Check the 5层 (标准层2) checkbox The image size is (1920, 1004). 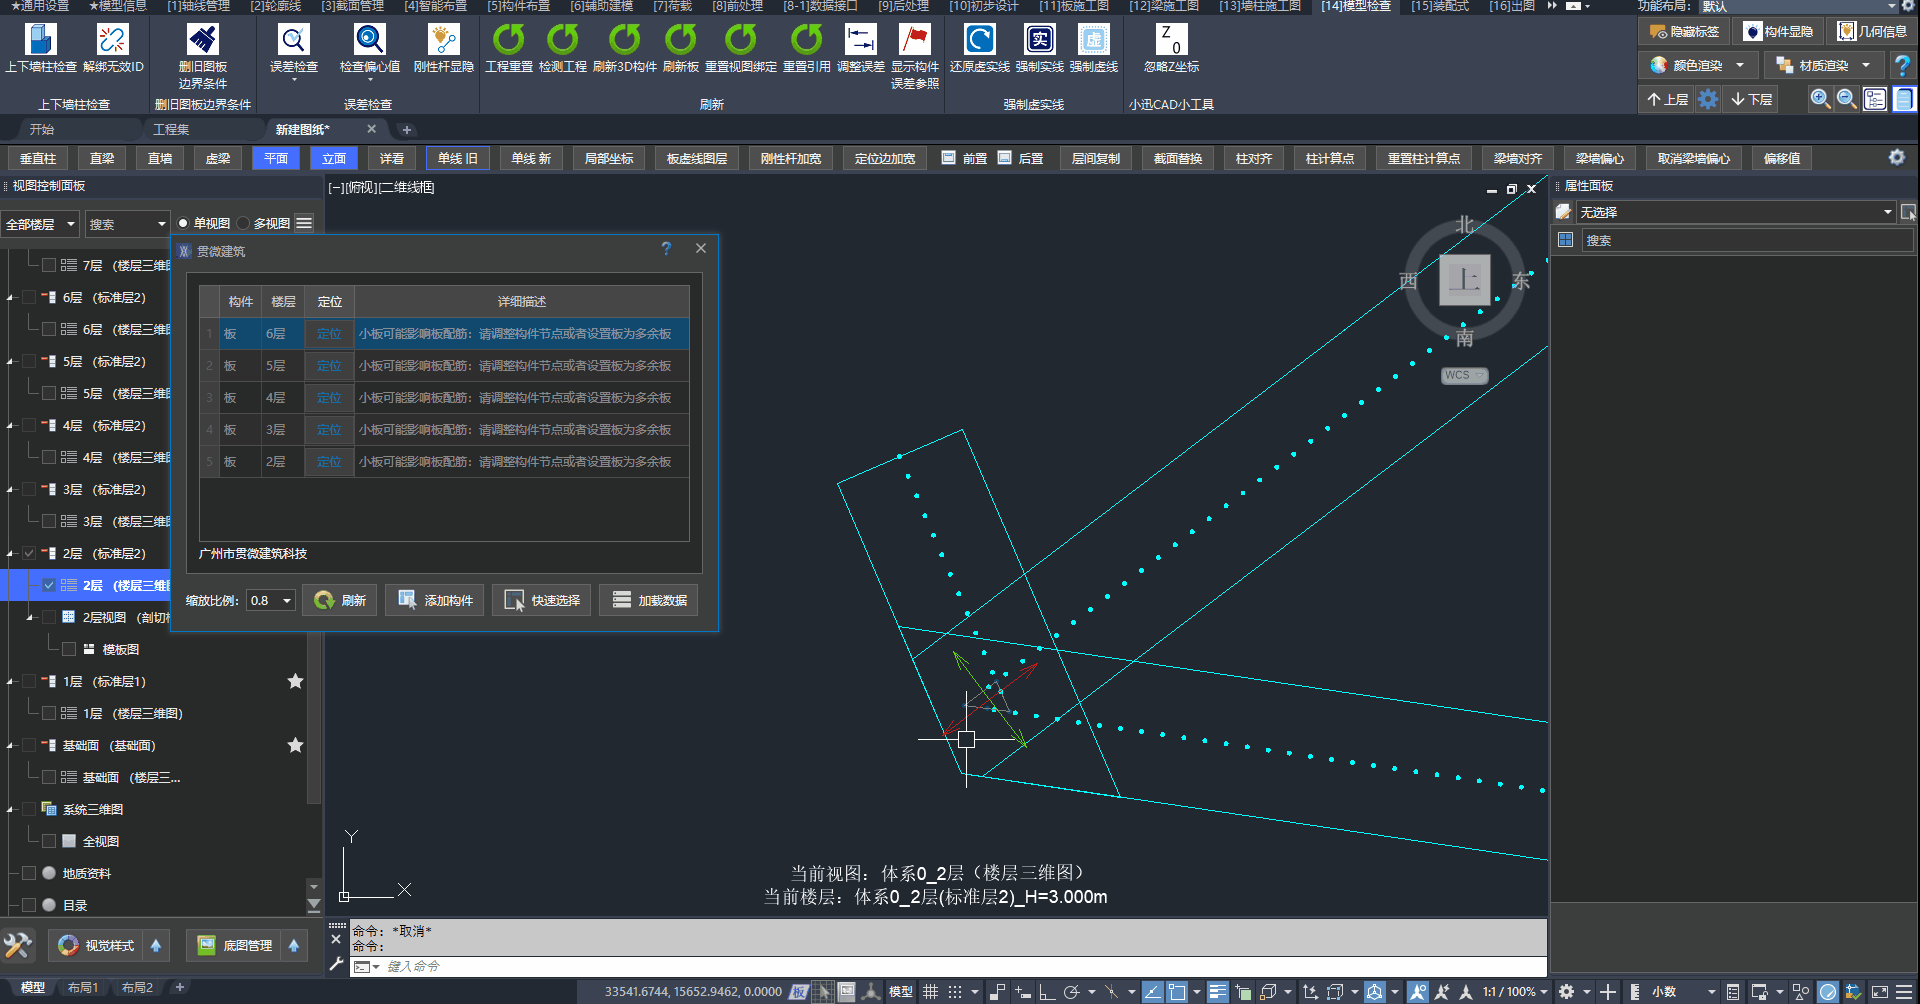[x=29, y=361]
